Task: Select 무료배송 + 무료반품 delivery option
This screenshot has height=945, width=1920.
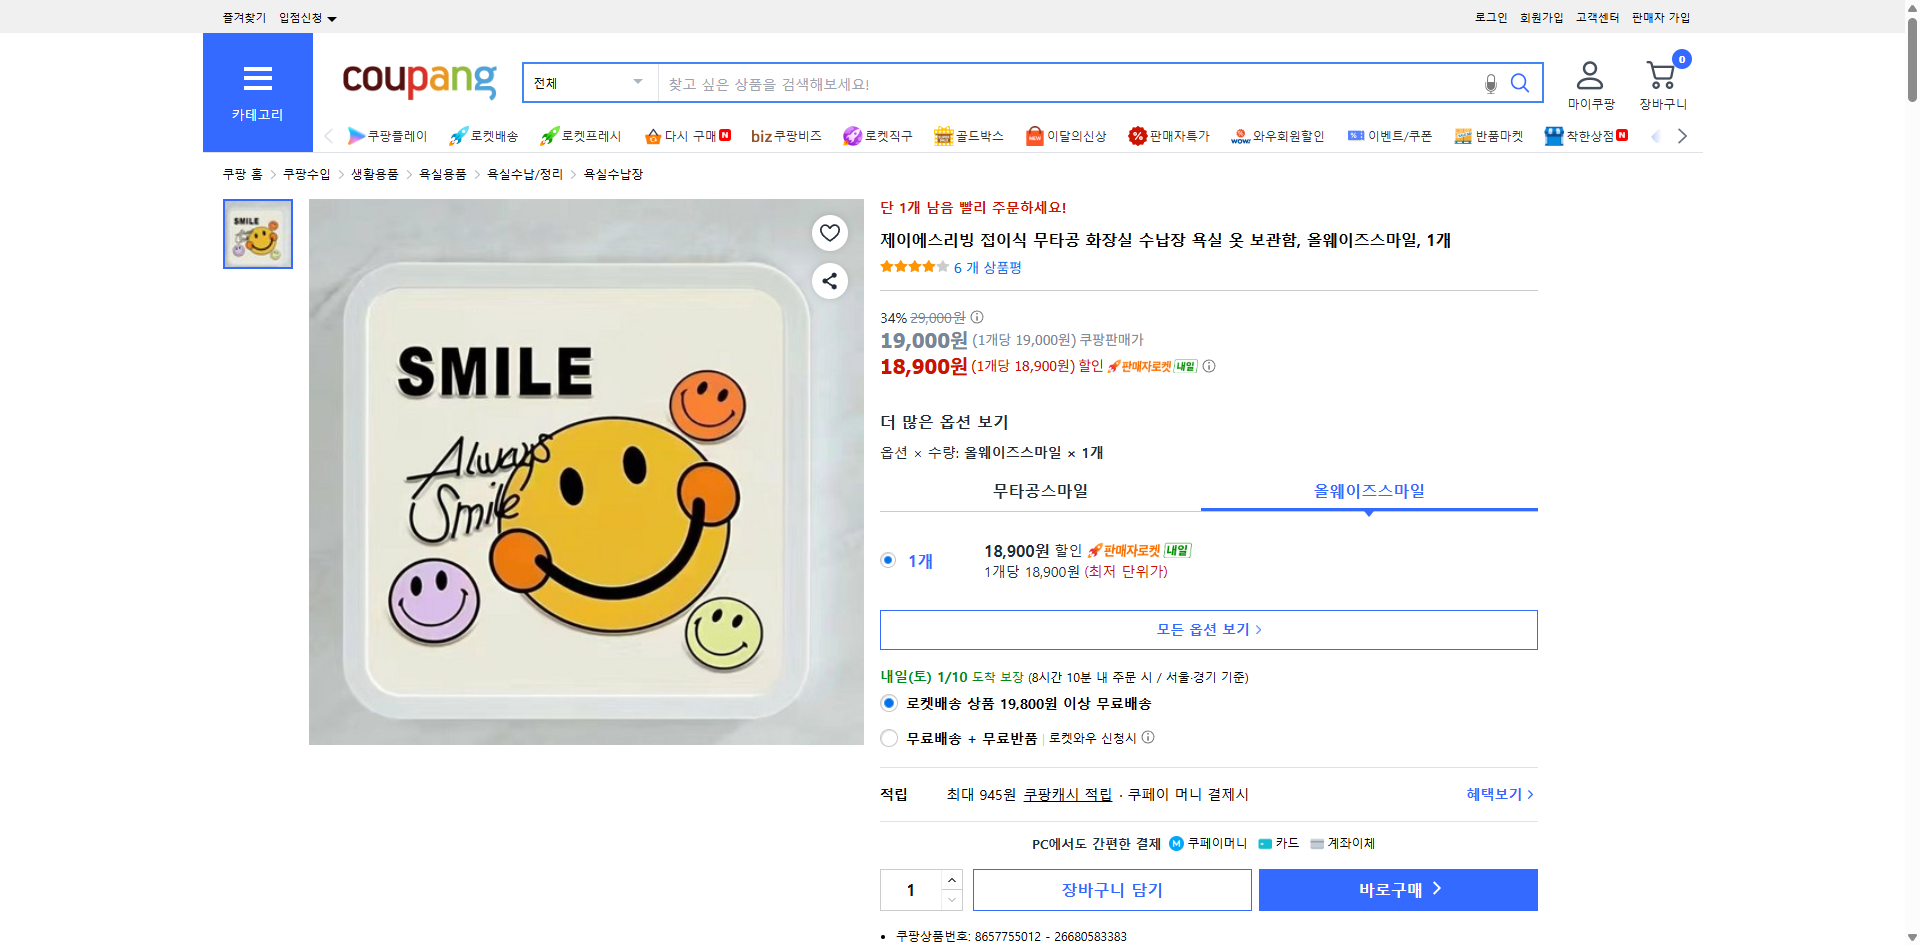Action: tap(888, 738)
